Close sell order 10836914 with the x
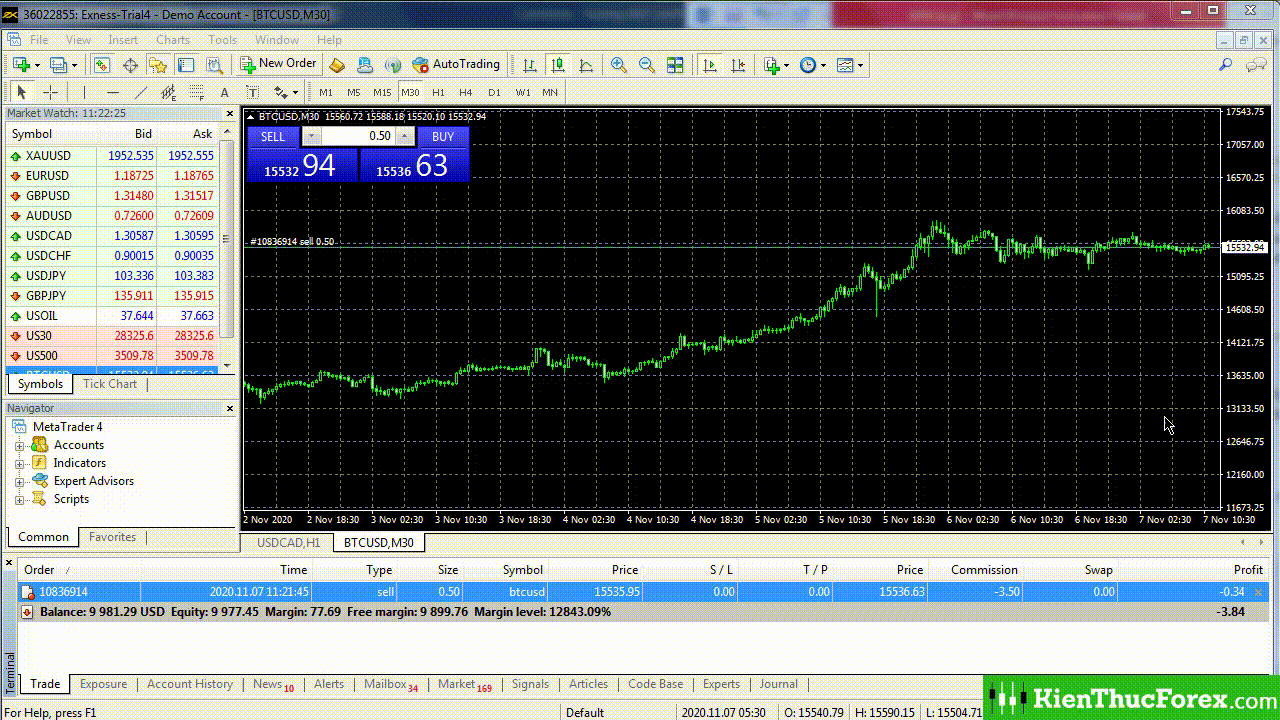Image resolution: width=1280 pixels, height=720 pixels. click(x=1259, y=593)
